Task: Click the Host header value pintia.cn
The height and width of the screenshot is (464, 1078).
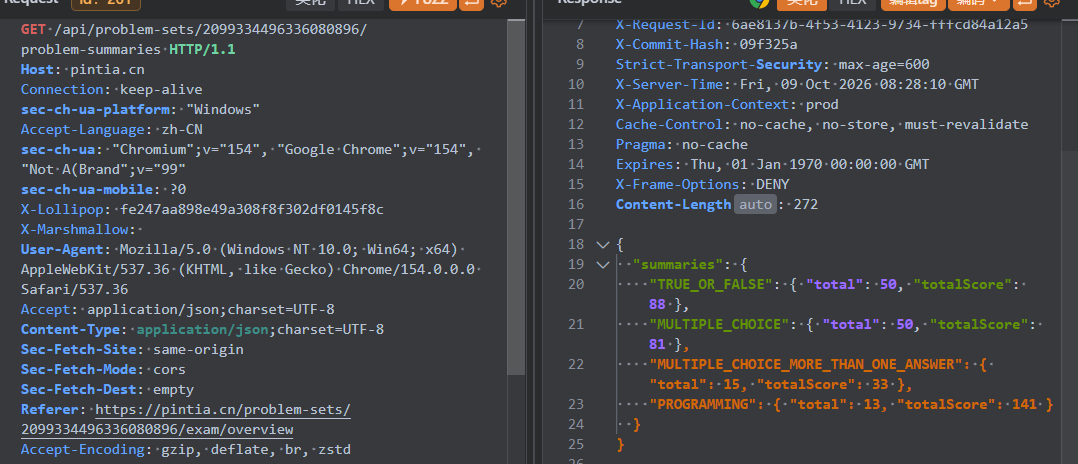Action: (x=107, y=69)
